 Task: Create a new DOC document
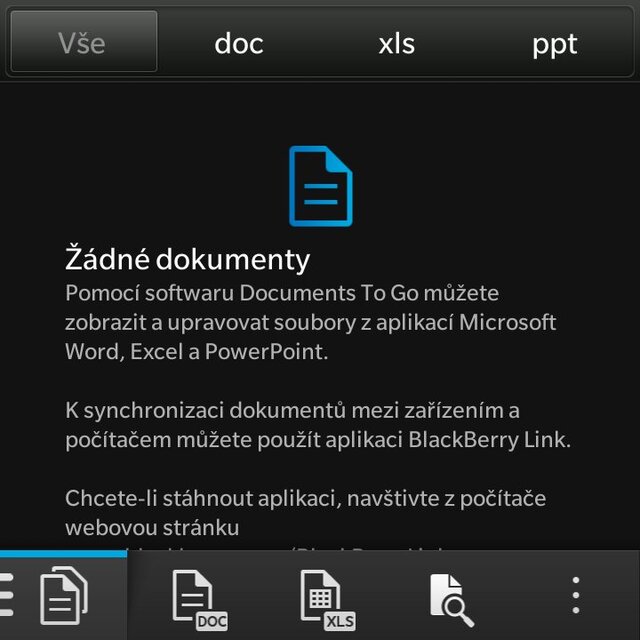(x=200, y=600)
